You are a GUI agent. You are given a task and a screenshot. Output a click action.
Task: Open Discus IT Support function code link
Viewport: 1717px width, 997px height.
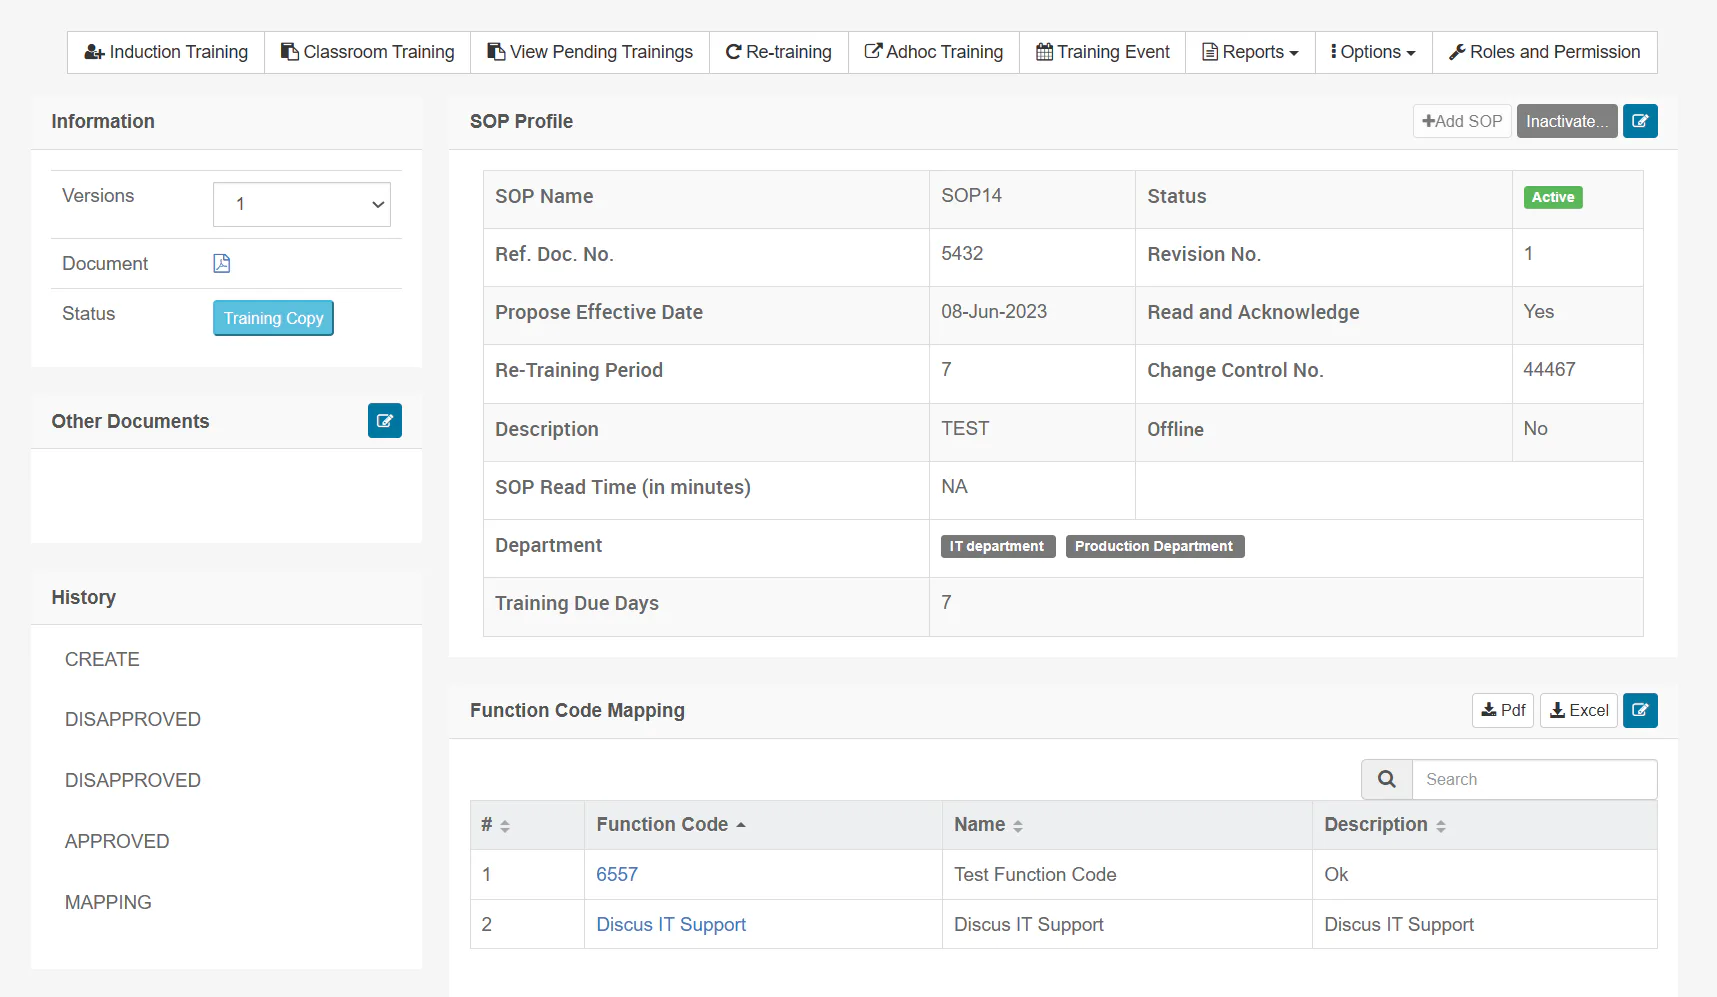tap(671, 924)
